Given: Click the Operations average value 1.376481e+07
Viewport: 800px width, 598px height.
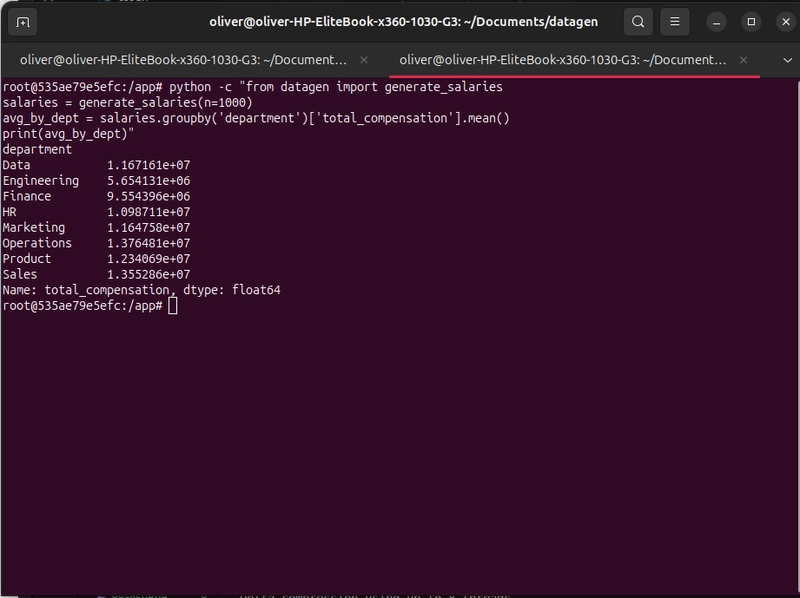Looking at the screenshot, I should (x=148, y=243).
